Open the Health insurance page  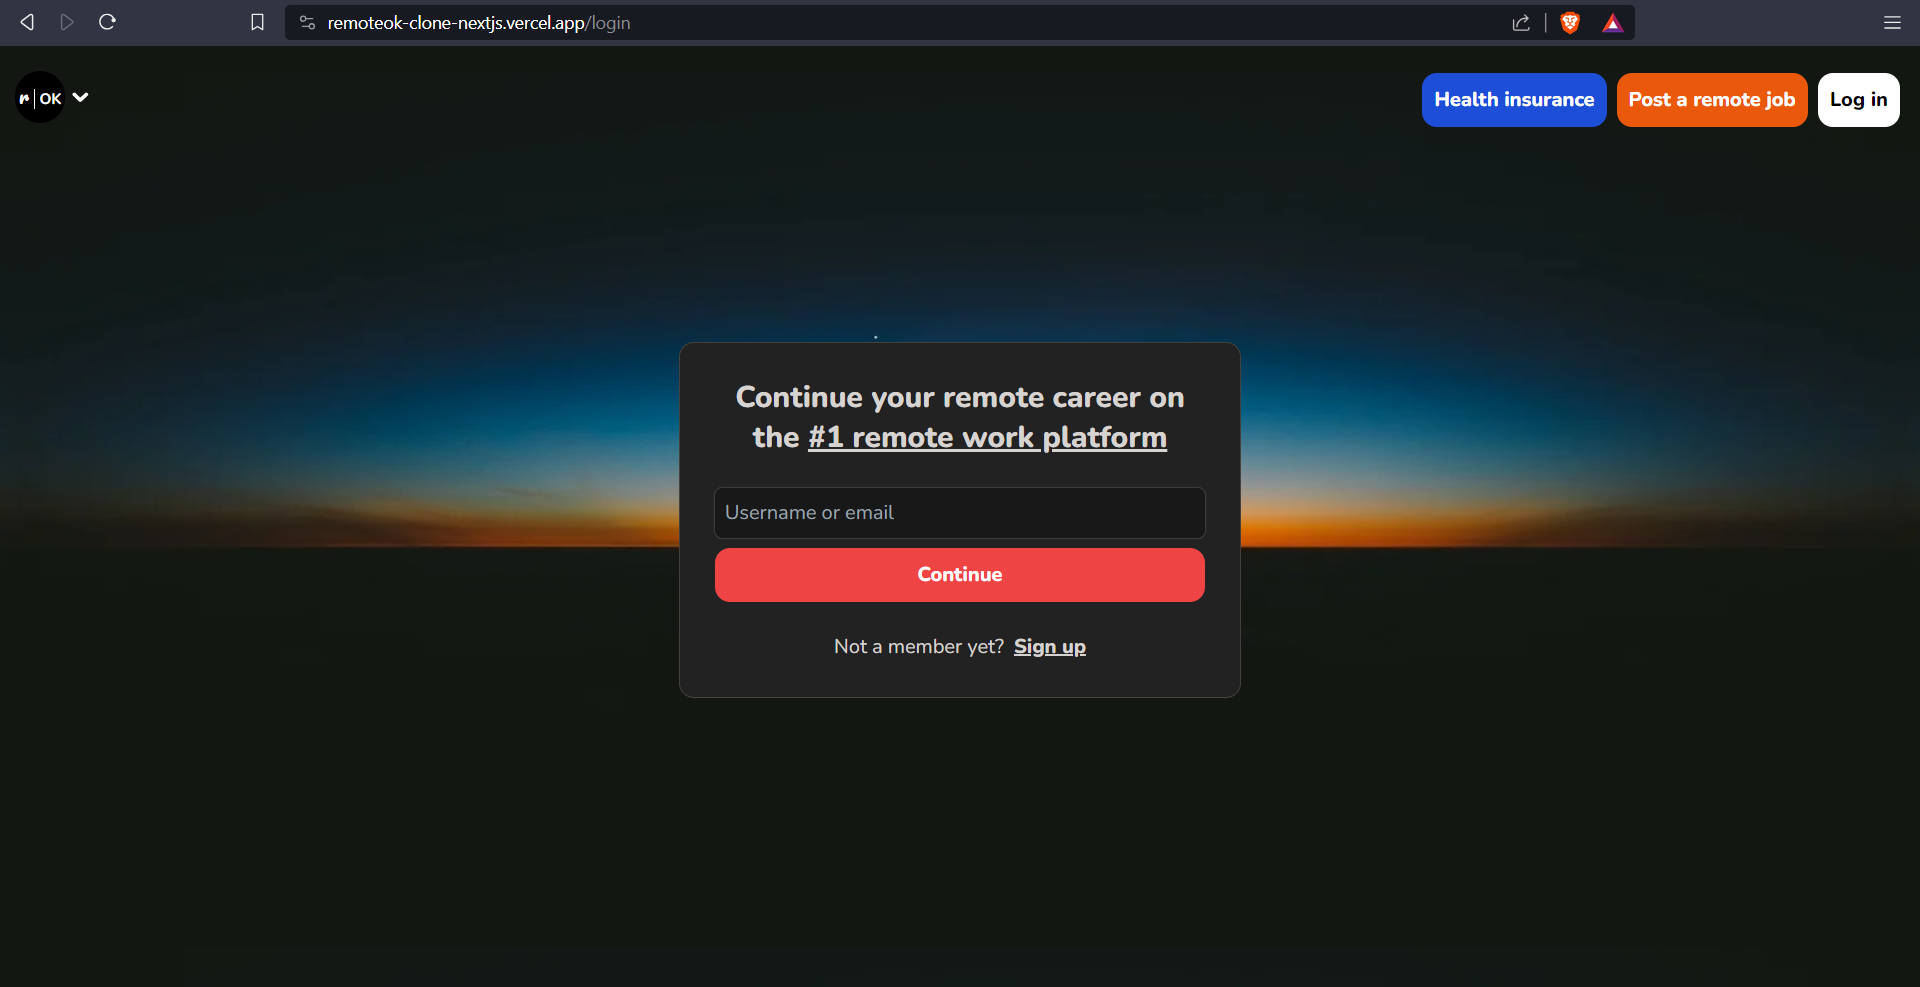coord(1513,100)
